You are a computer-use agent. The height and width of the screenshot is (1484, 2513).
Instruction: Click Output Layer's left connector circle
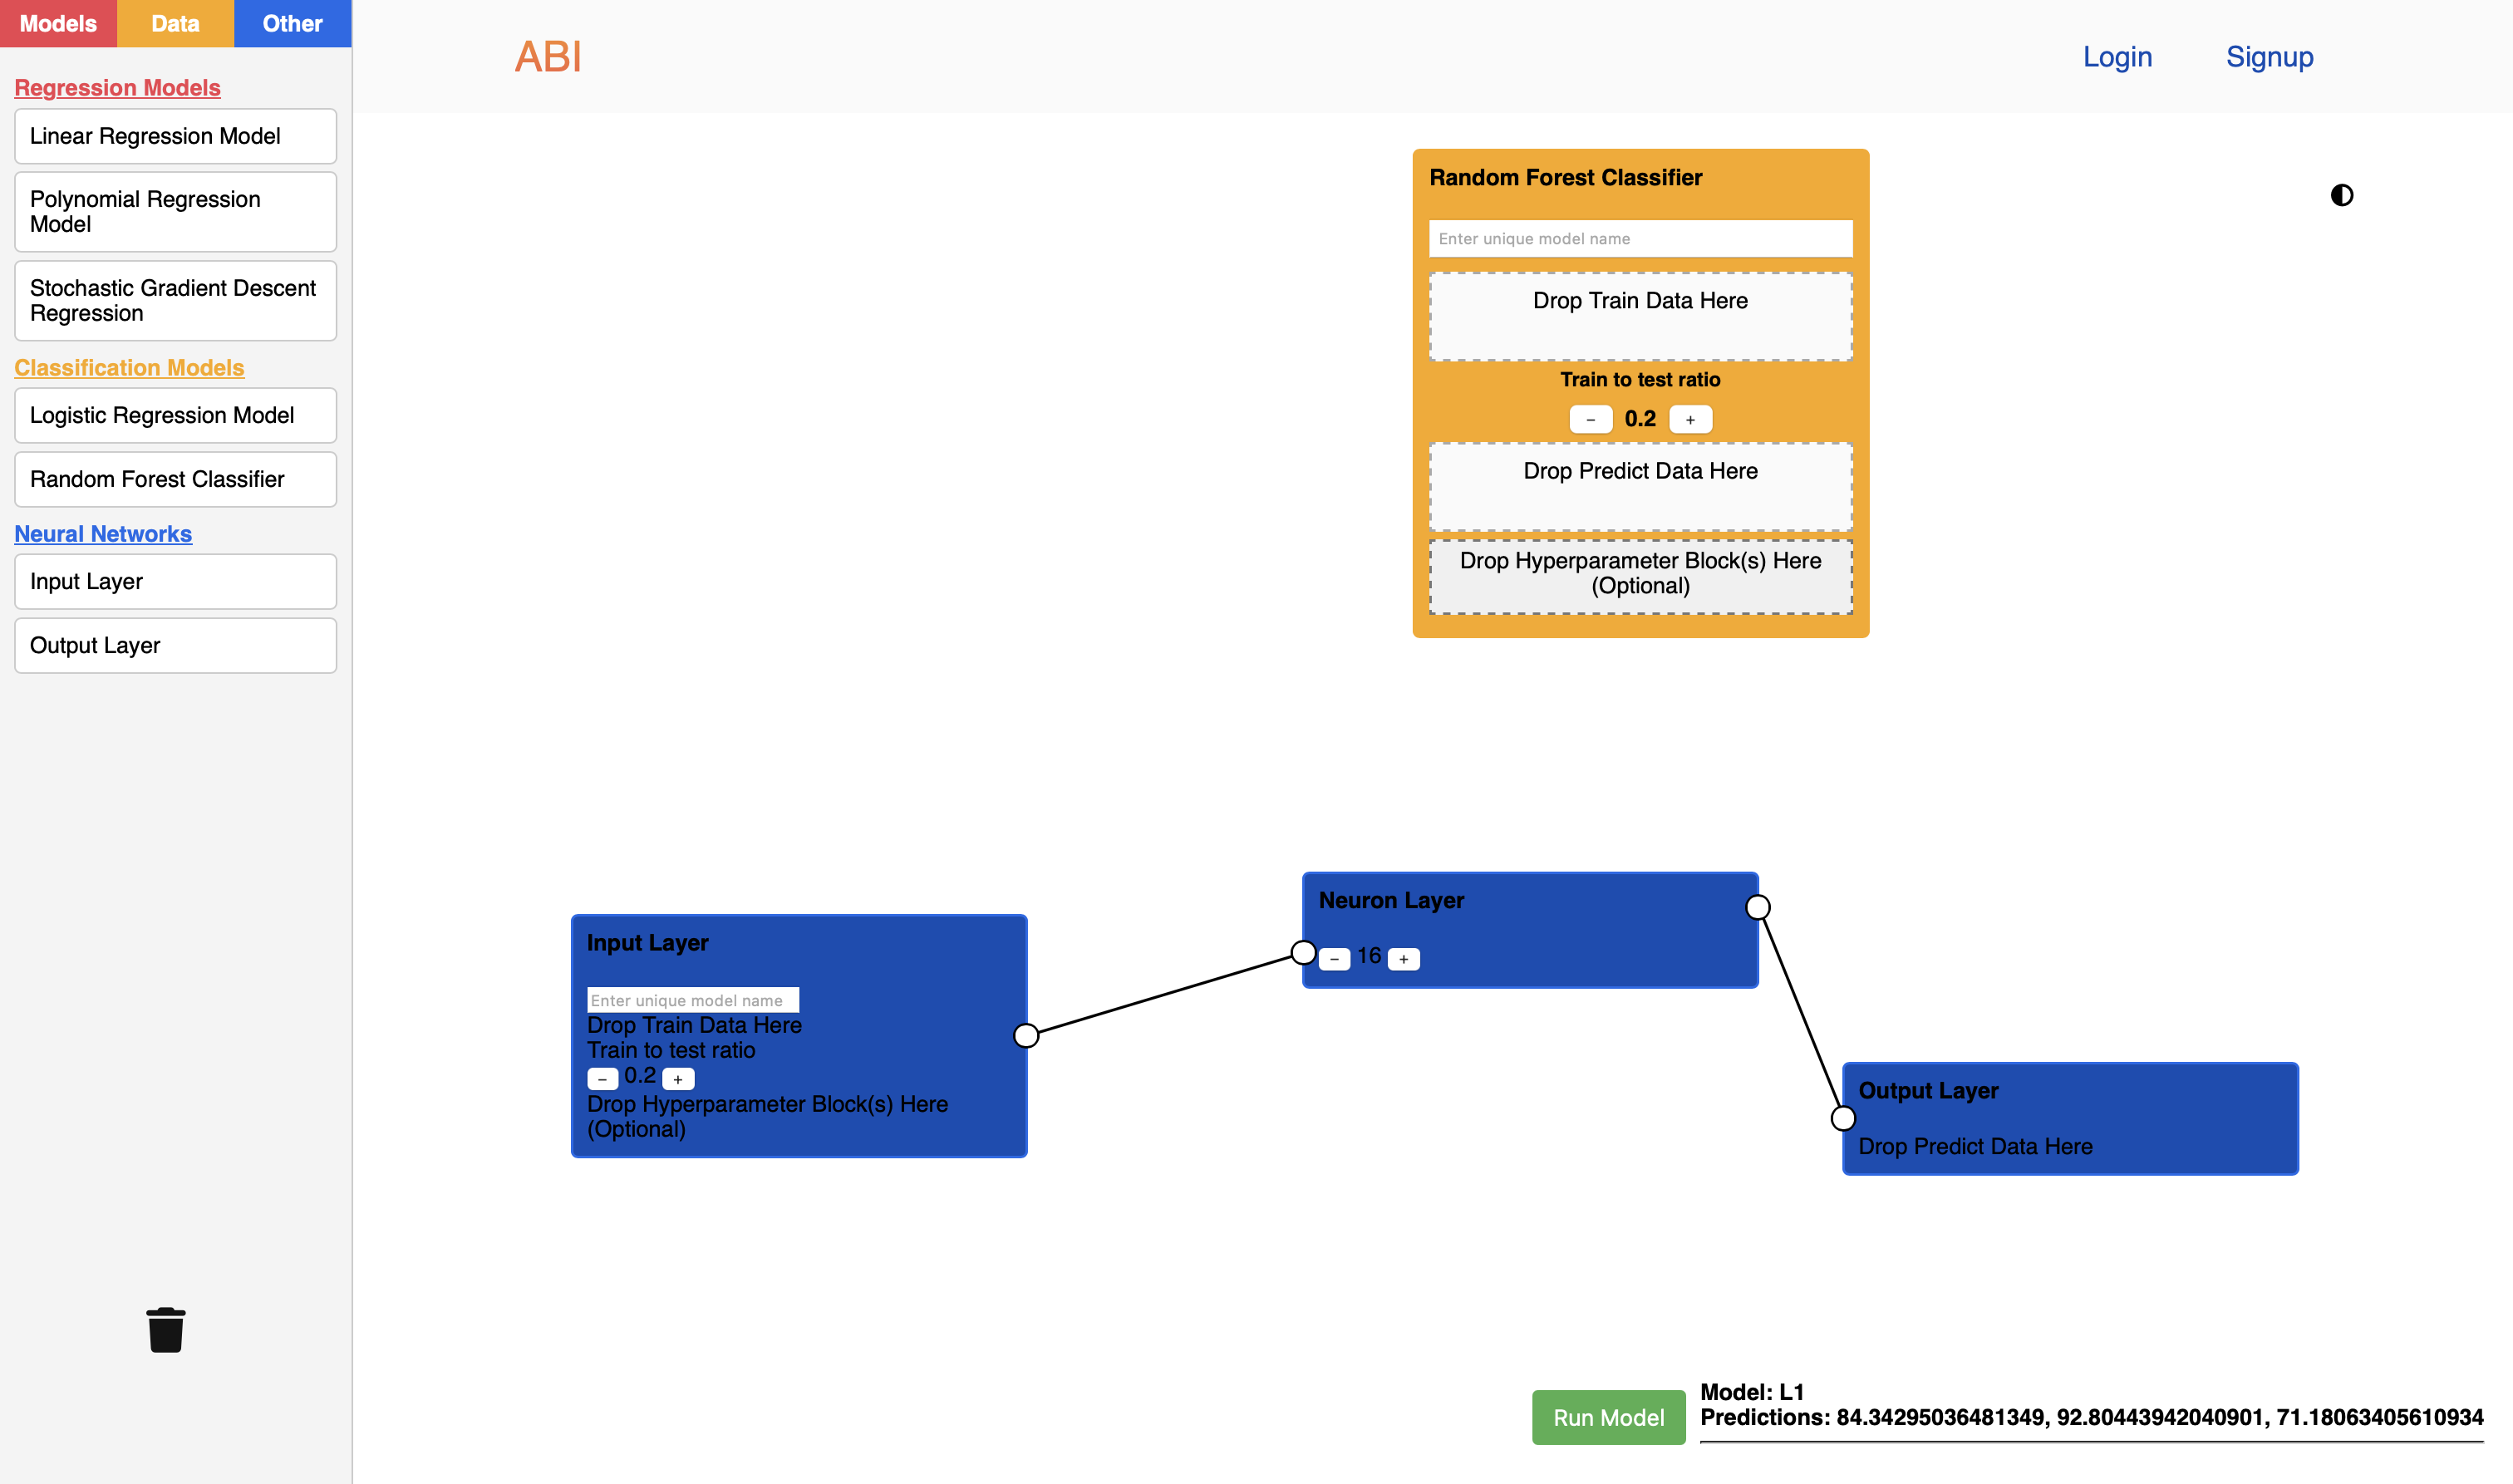(x=1842, y=1118)
